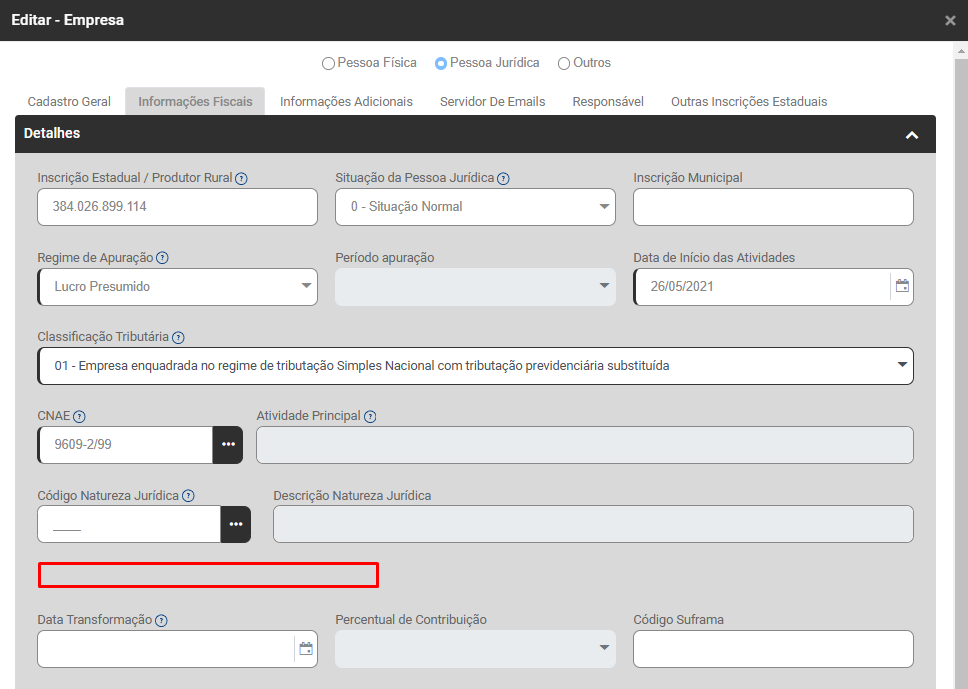Open Código Natureza Jurídica lookup ellipsis button
The image size is (968, 689).
pyautogui.click(x=236, y=524)
